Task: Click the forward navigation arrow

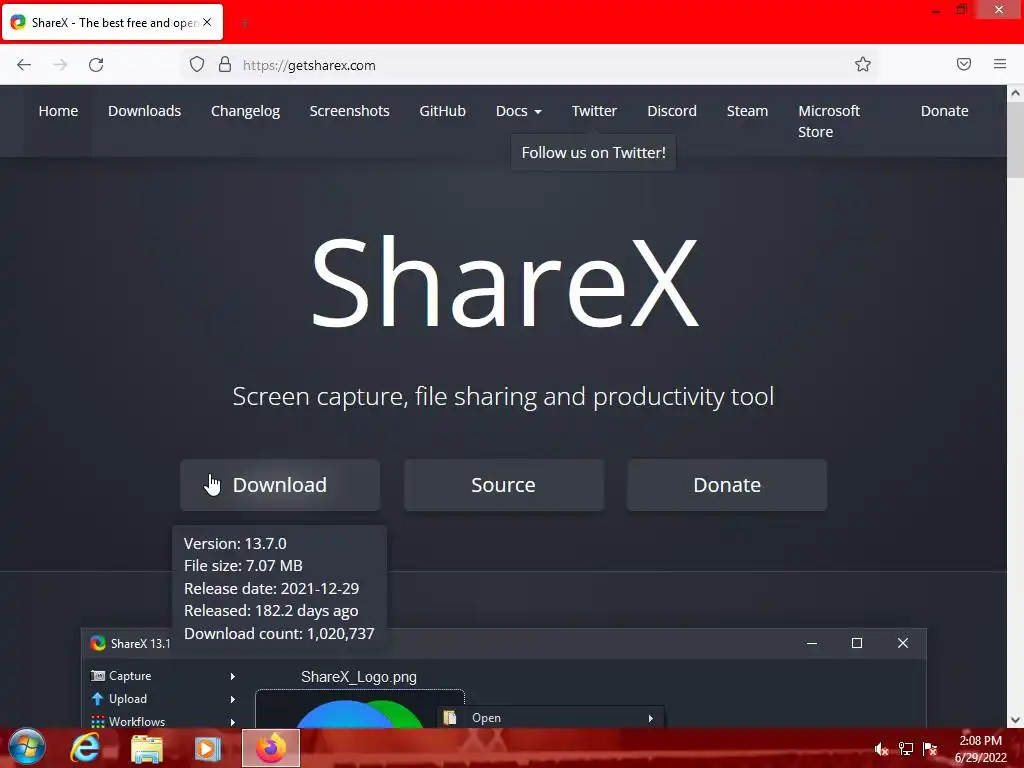Action: (x=60, y=65)
